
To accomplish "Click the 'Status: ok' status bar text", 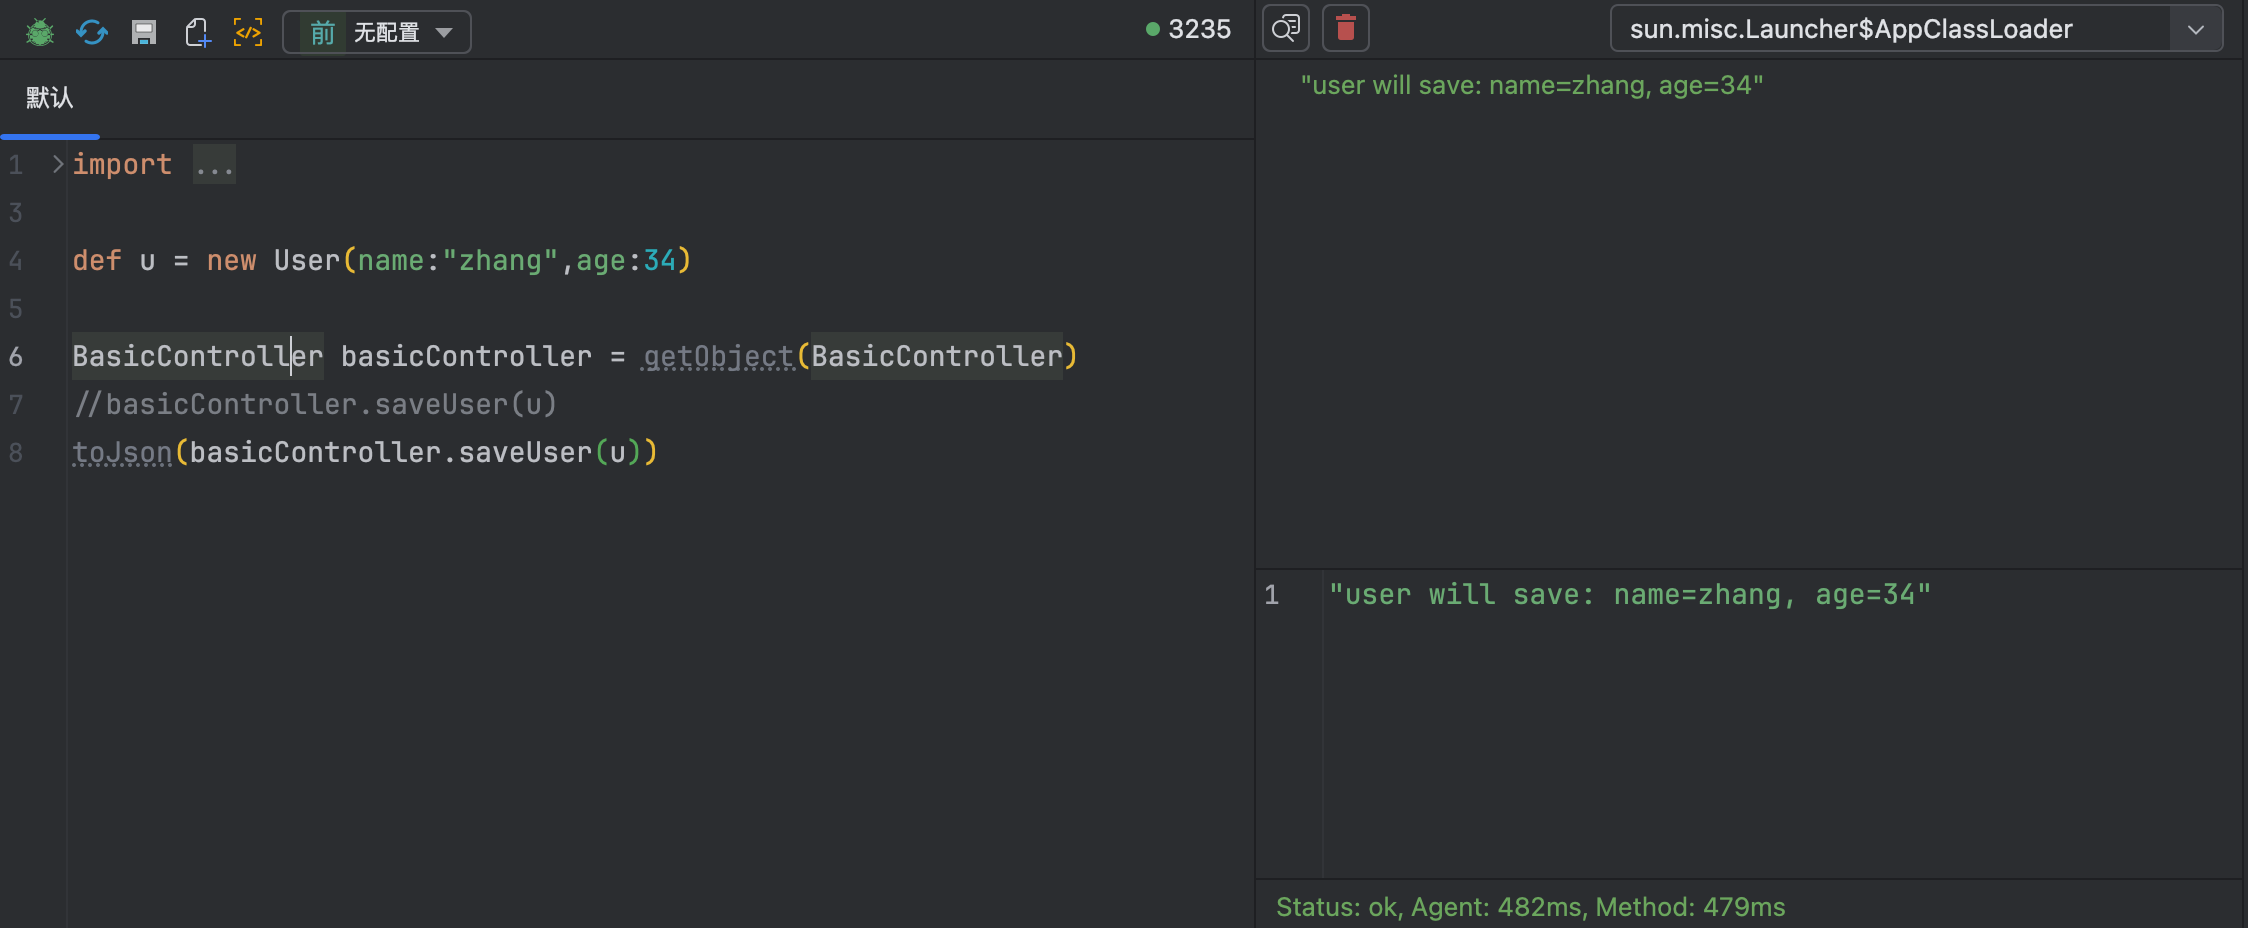I will [1531, 907].
